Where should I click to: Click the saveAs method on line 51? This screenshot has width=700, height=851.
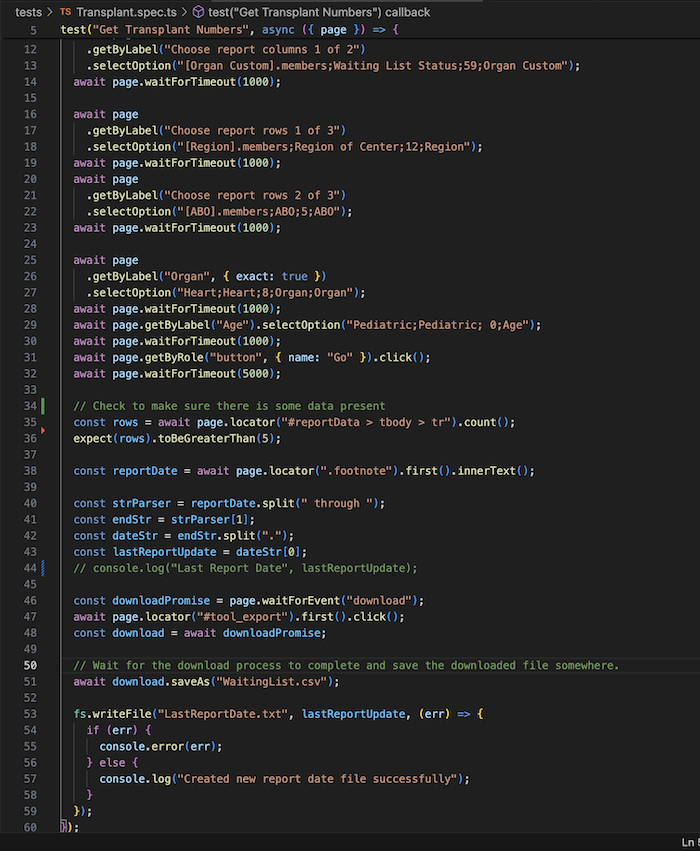point(190,682)
